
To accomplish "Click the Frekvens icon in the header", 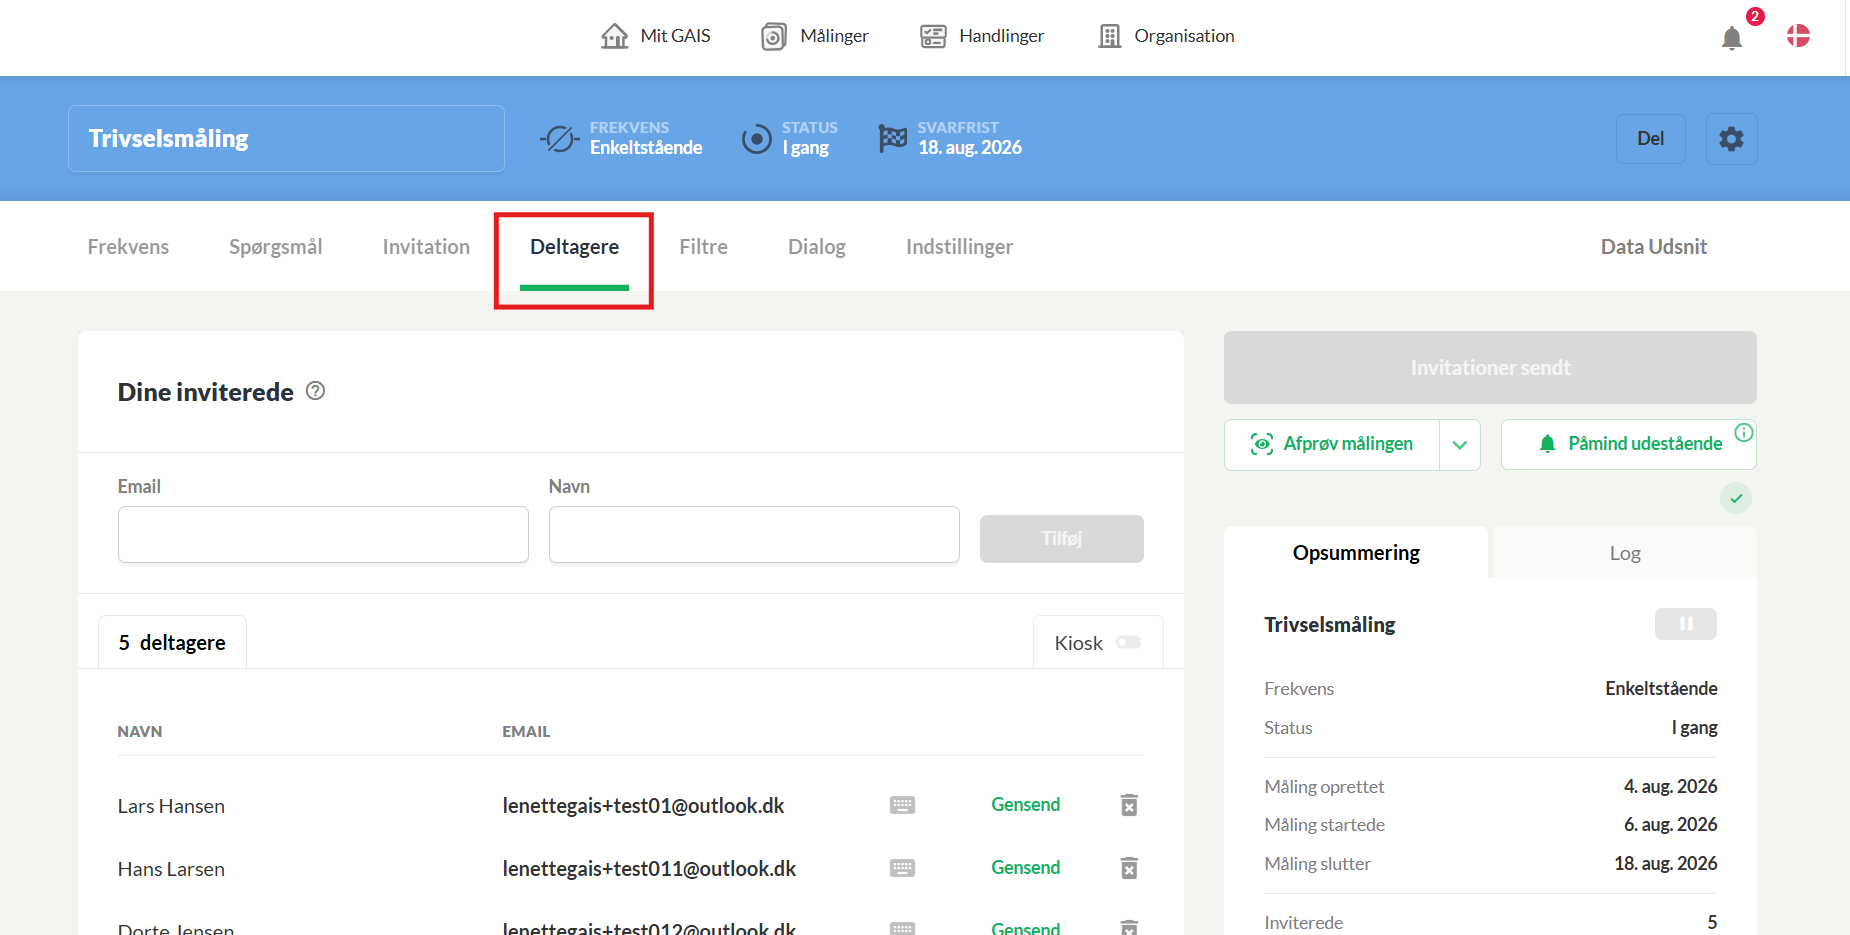I will tap(560, 139).
